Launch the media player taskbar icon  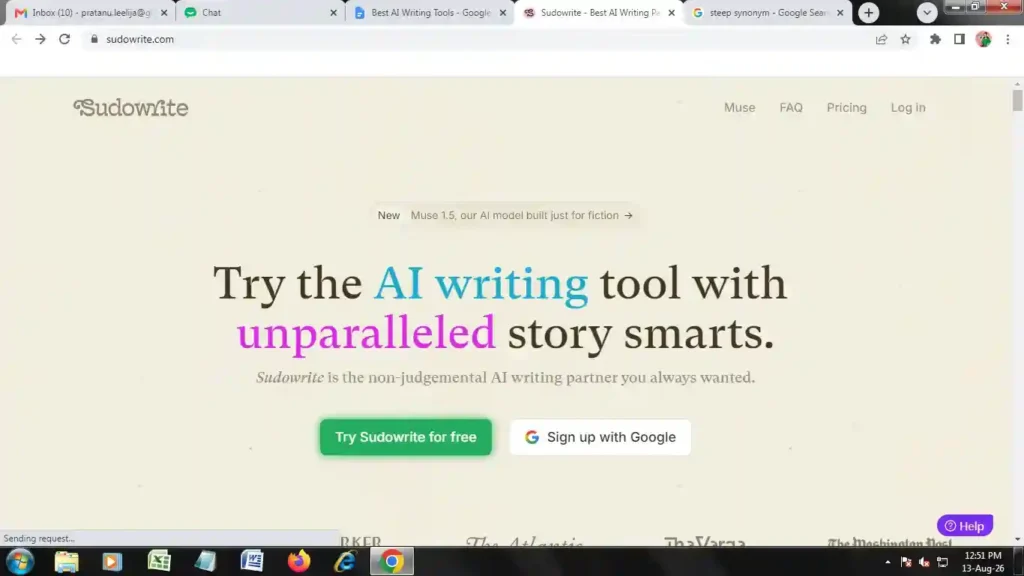112,562
